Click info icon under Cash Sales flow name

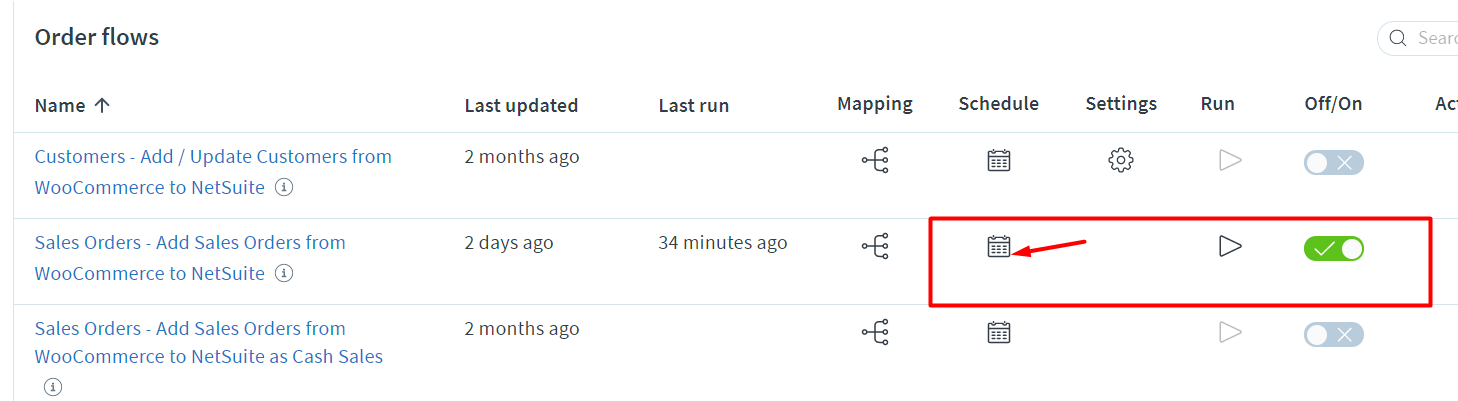point(53,387)
